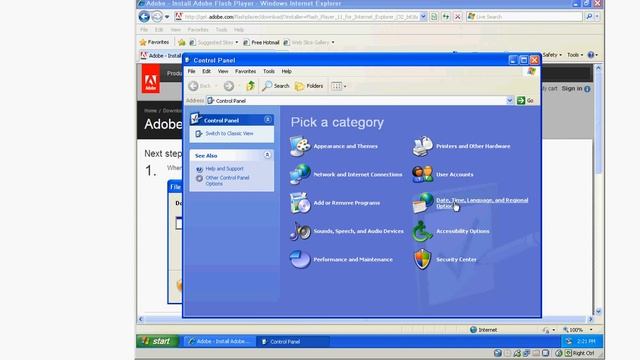Viewport: 640px width, 360px height.
Task: Click Windows Start button
Action: pyautogui.click(x=158, y=341)
